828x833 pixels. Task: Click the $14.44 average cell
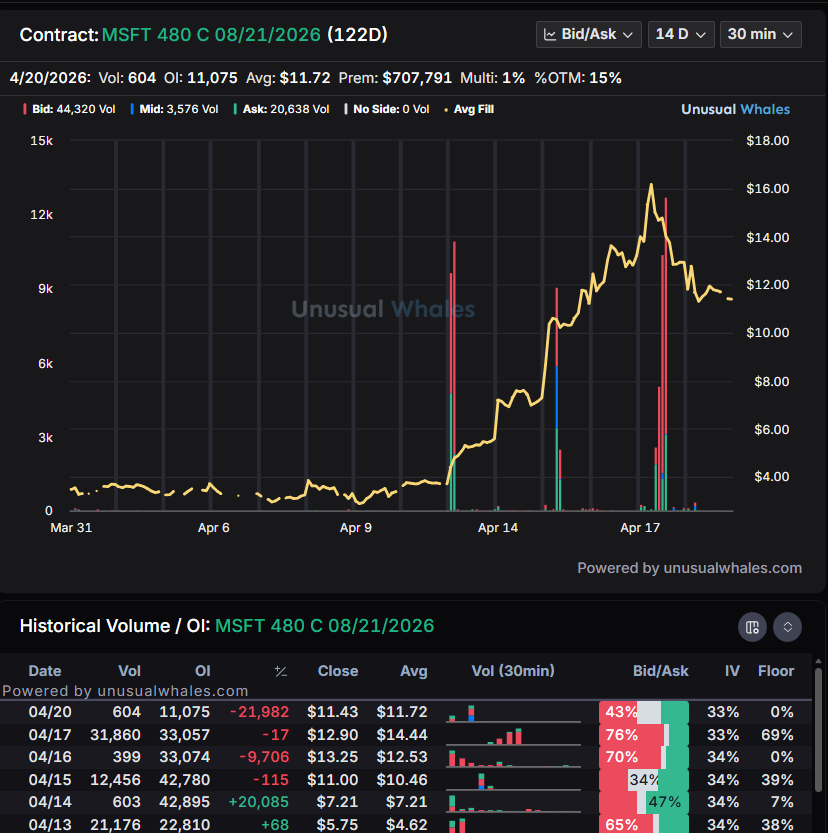coord(402,735)
